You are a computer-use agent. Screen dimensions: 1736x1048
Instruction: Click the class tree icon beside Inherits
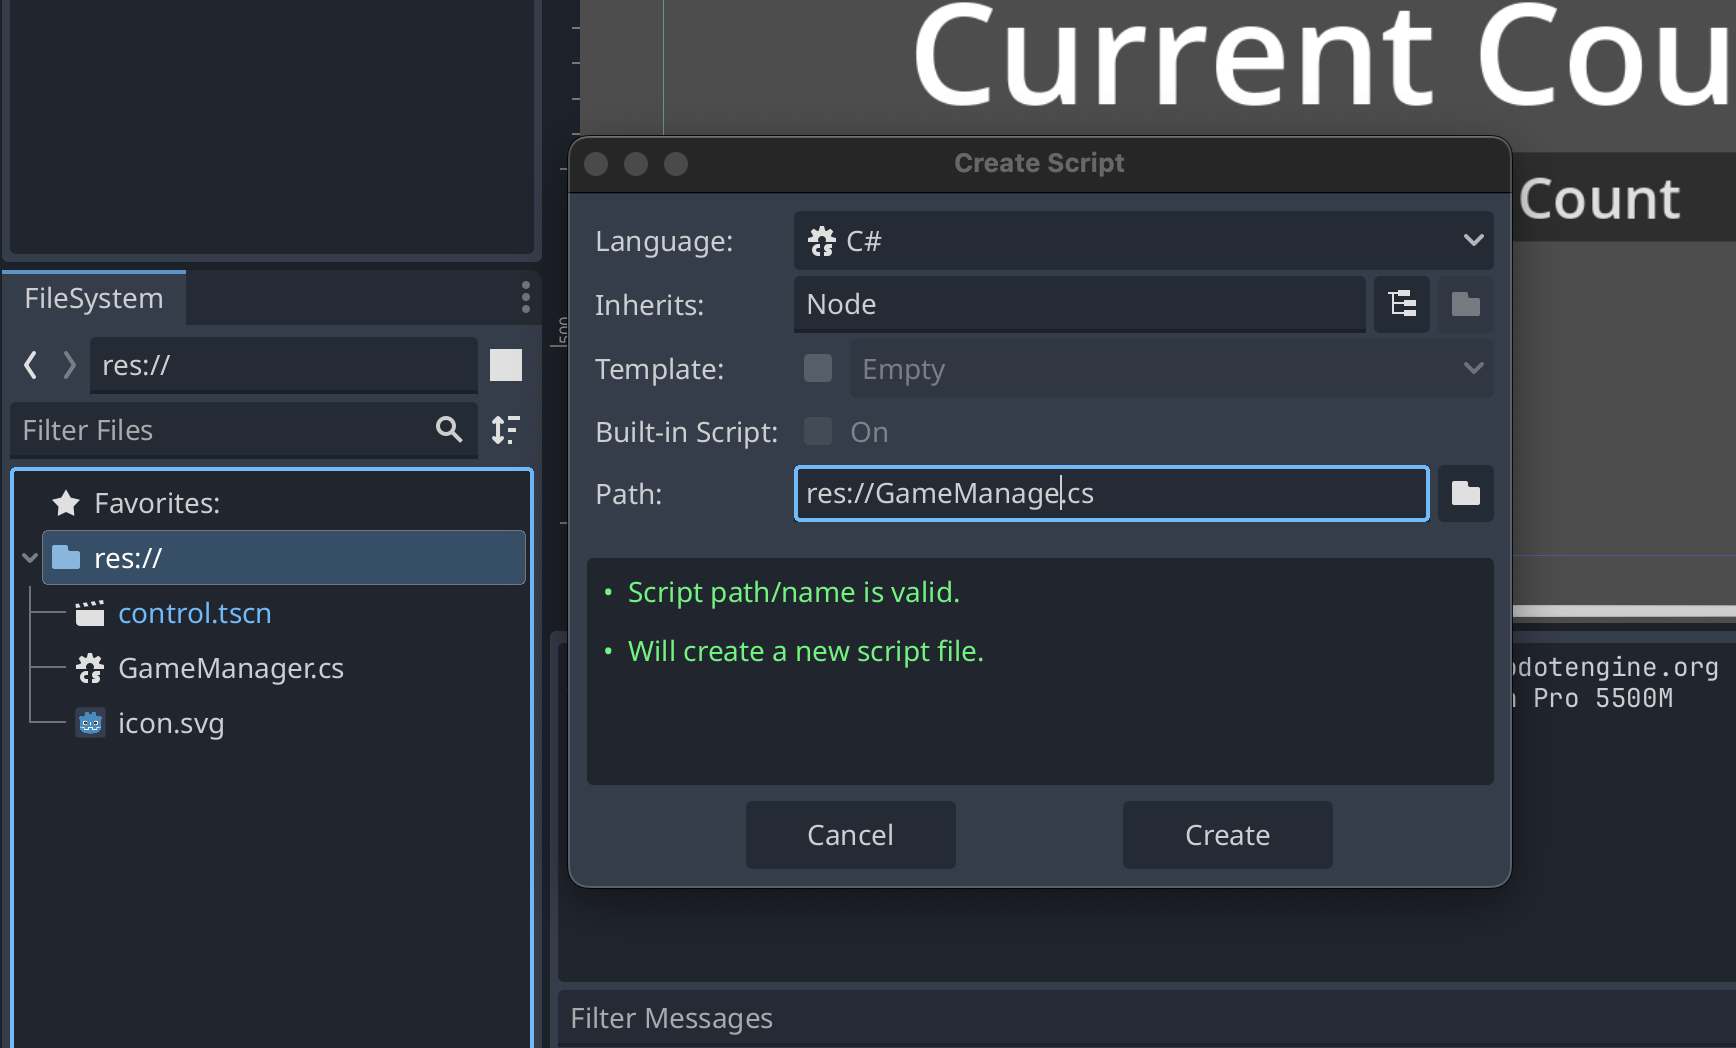pos(1402,304)
